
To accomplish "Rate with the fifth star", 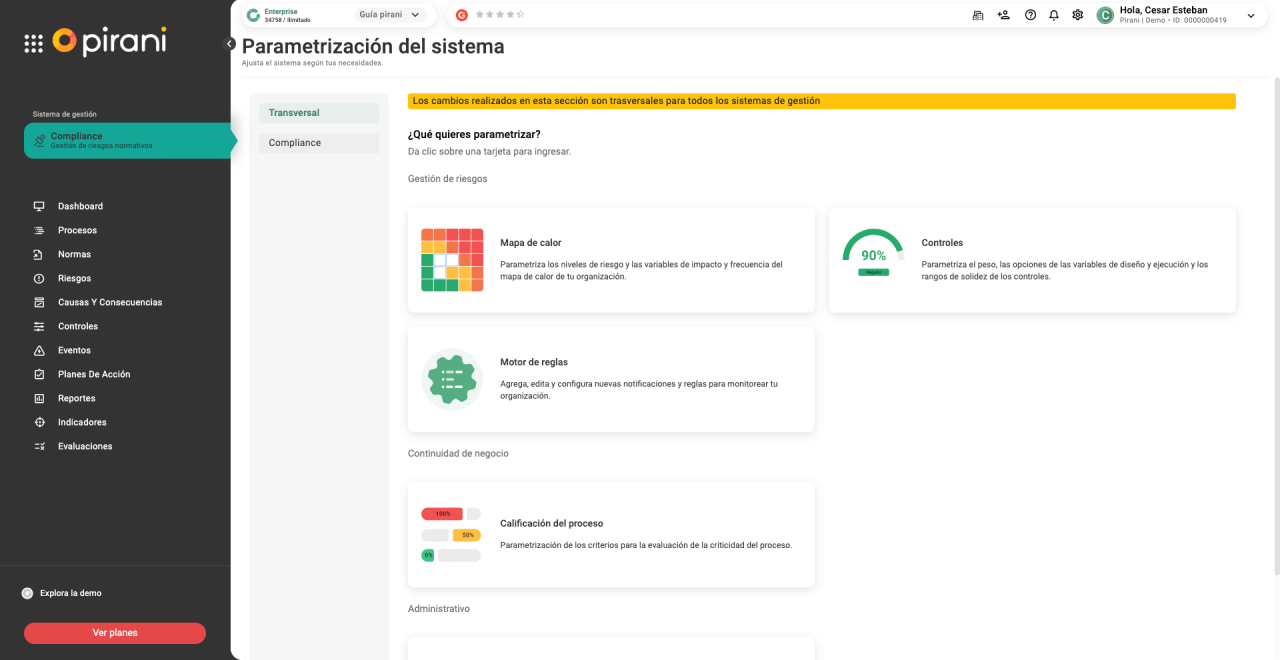I will pos(520,15).
